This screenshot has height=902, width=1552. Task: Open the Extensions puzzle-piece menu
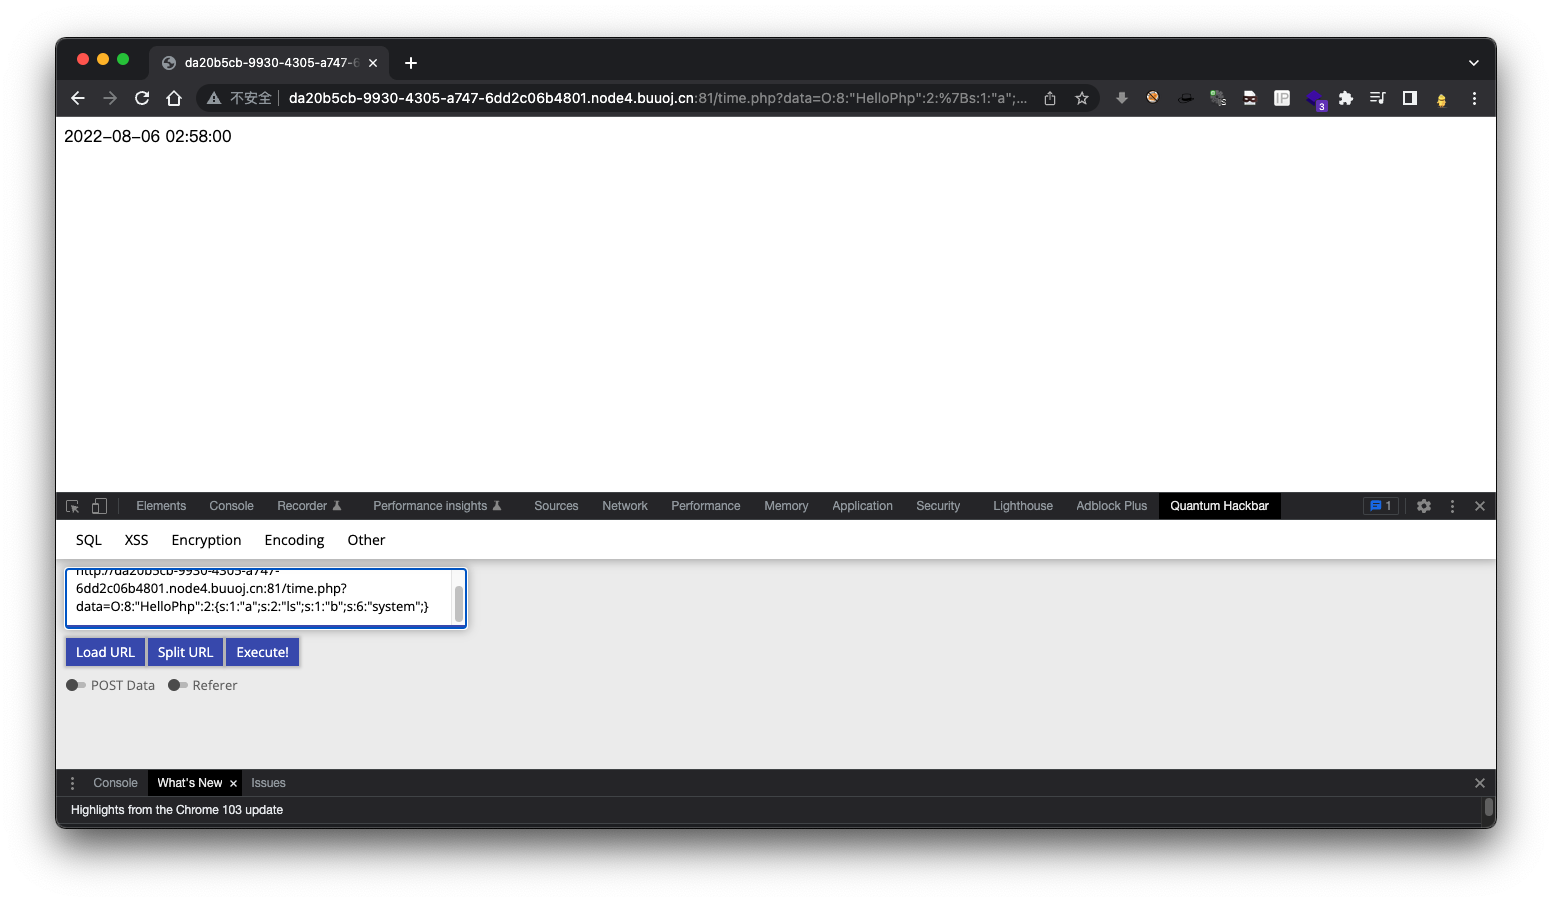click(x=1346, y=98)
